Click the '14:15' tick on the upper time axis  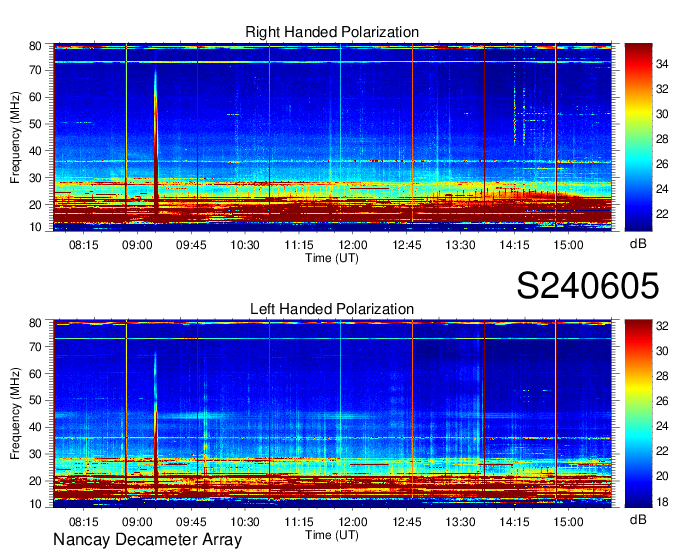tap(514, 245)
